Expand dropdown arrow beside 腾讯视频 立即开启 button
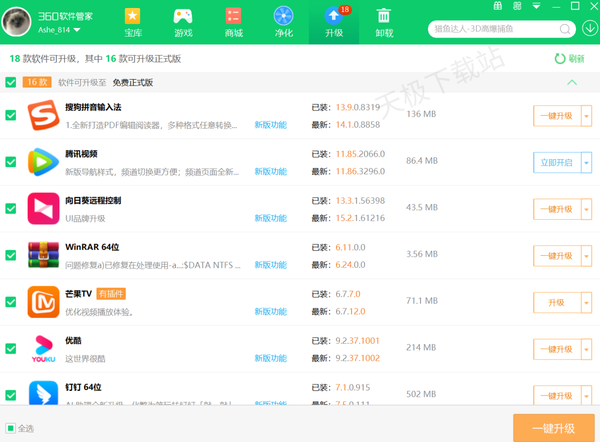This screenshot has height=442, width=600. click(x=586, y=162)
